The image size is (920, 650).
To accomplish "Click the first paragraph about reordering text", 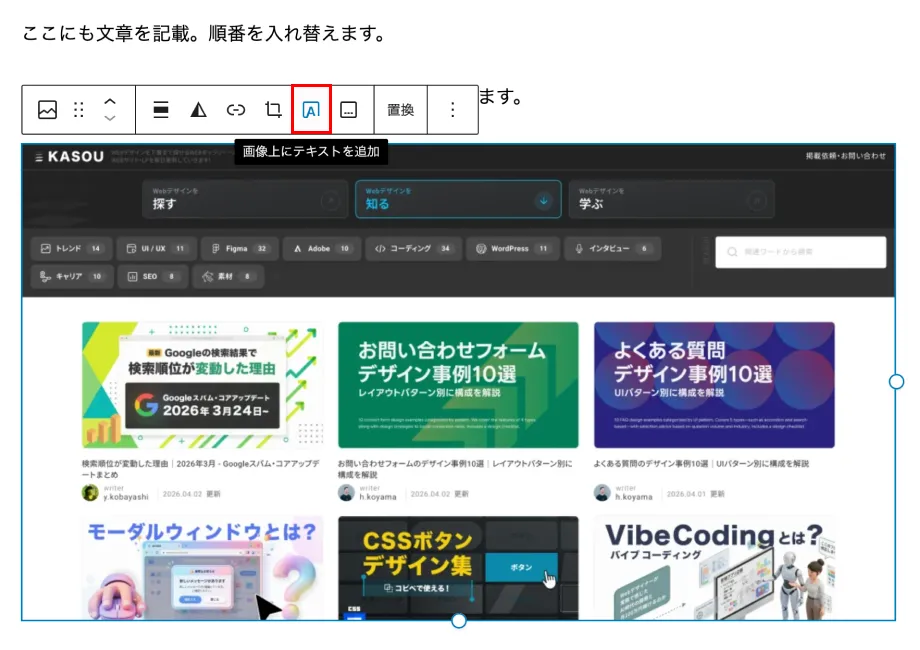I will click(204, 34).
